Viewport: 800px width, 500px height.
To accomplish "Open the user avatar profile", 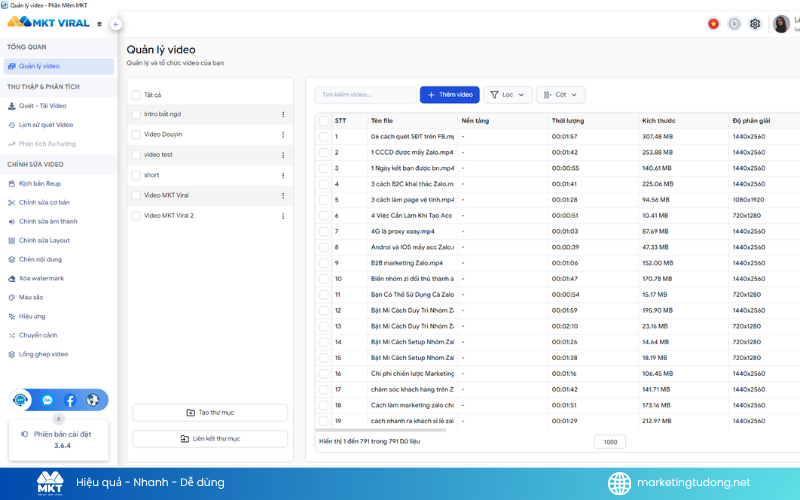I will pos(781,23).
